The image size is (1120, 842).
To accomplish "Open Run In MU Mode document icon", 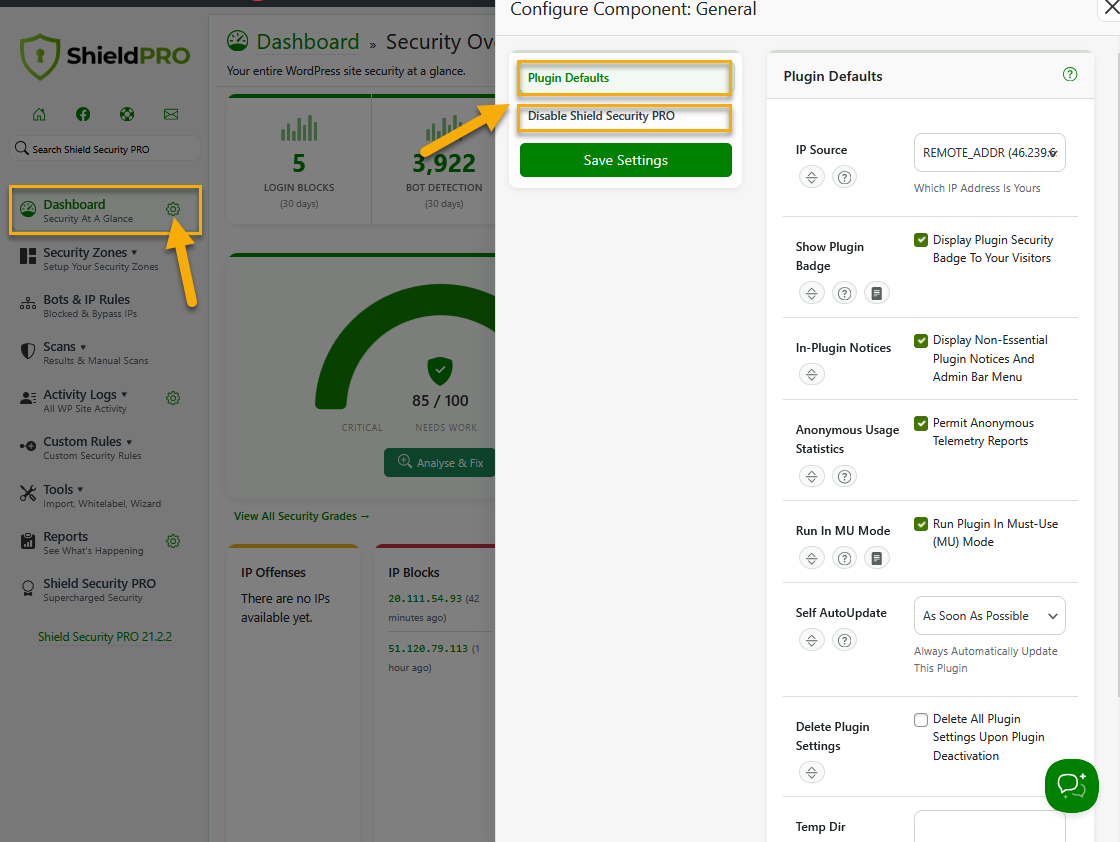I will 876,558.
